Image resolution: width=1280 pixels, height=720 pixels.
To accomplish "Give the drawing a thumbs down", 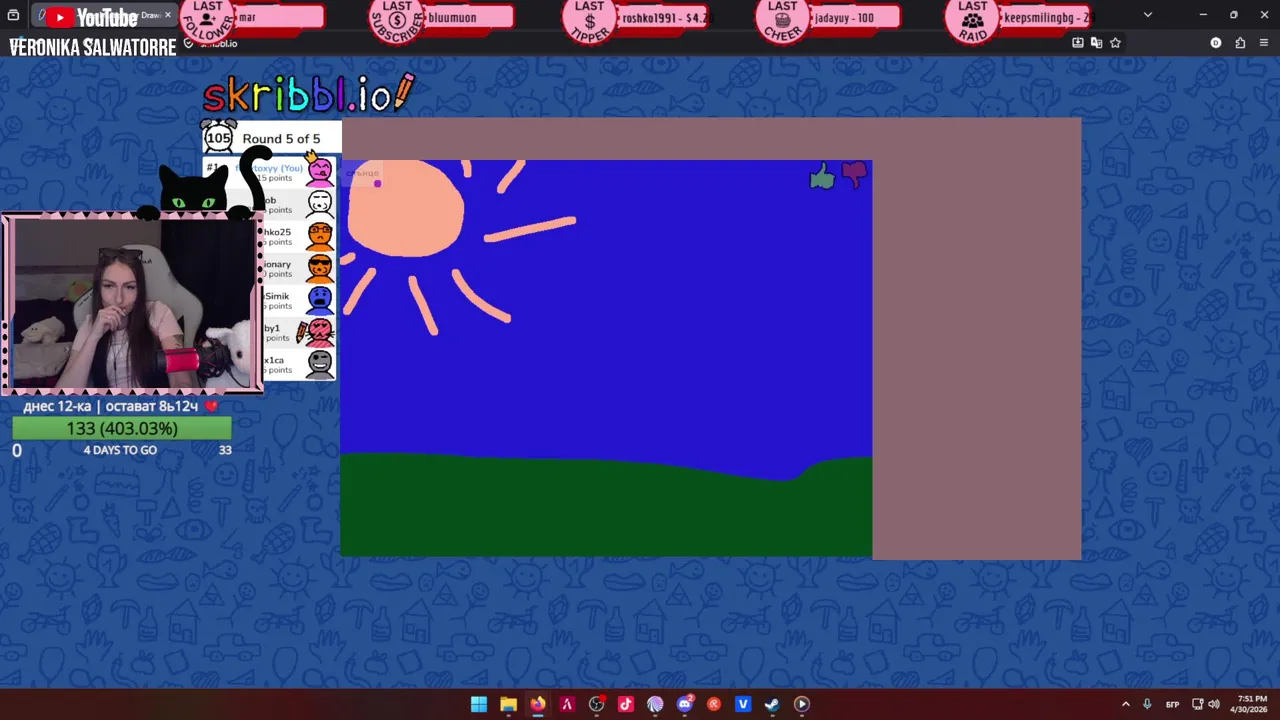I will [854, 175].
